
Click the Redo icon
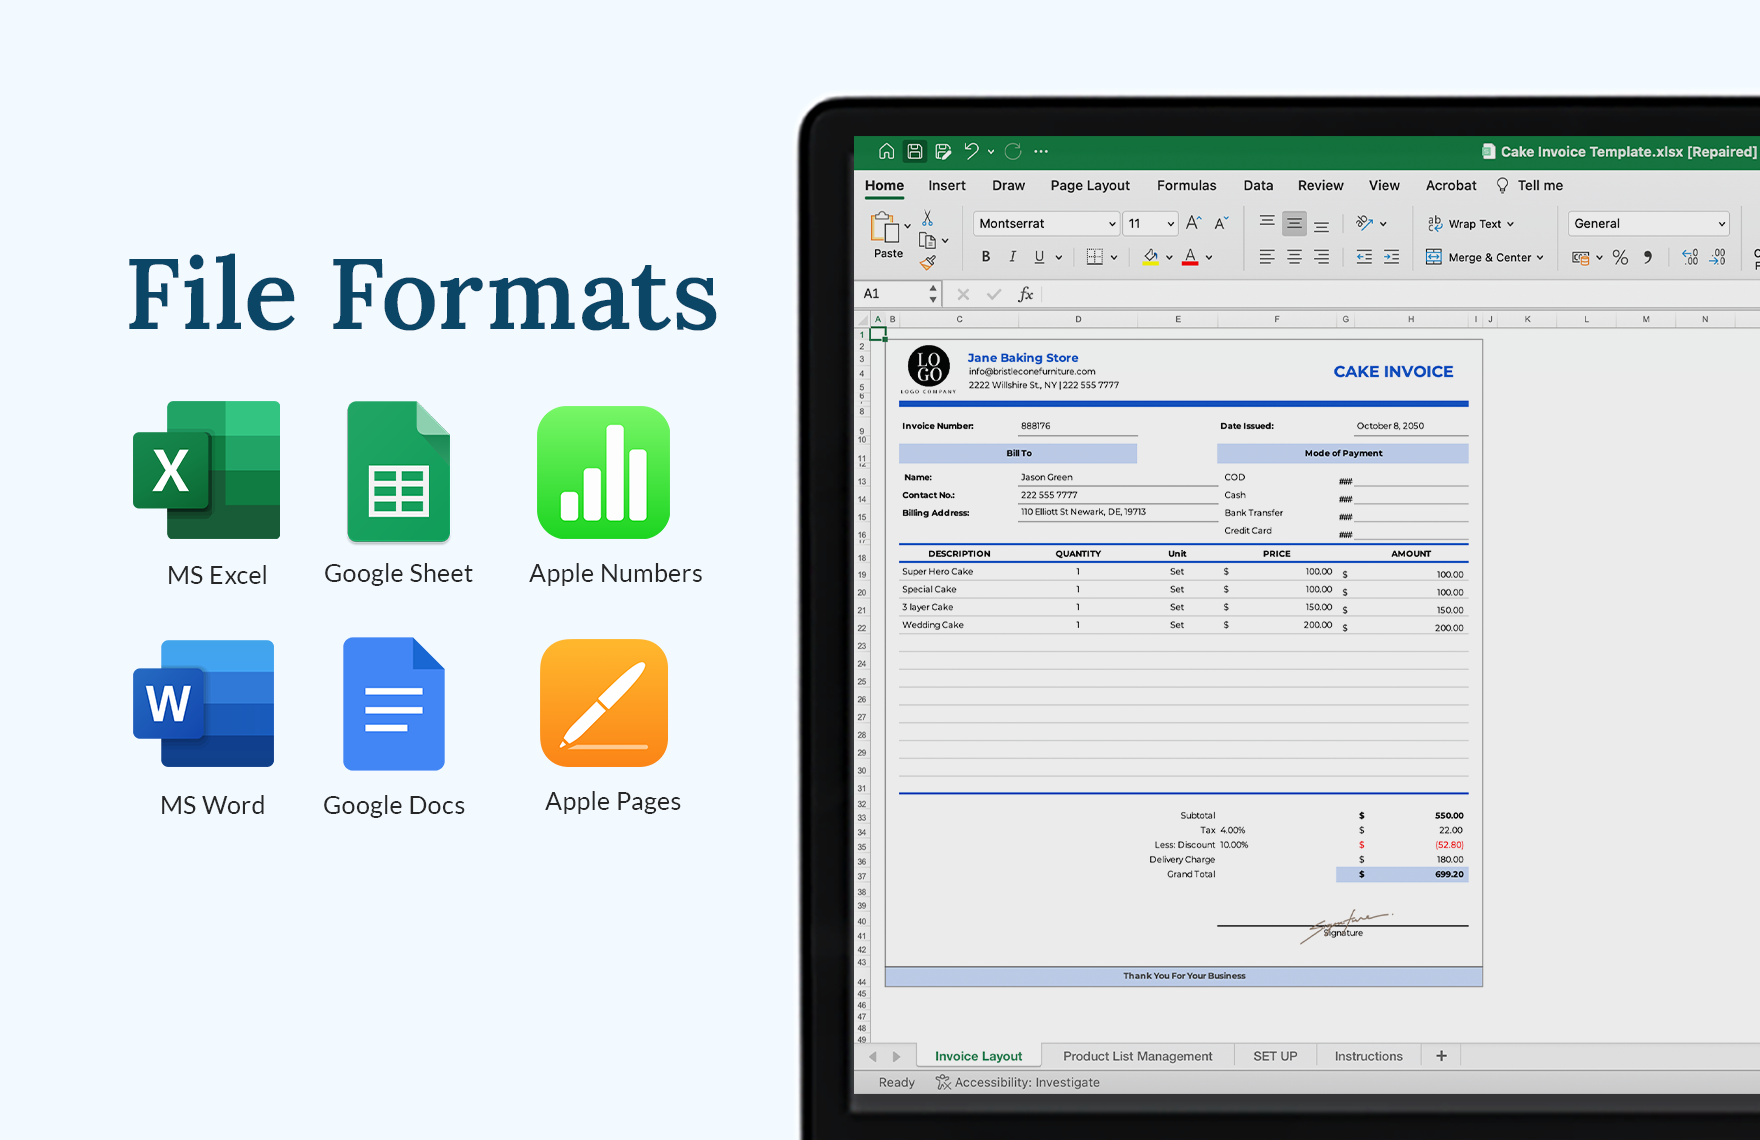point(1012,151)
